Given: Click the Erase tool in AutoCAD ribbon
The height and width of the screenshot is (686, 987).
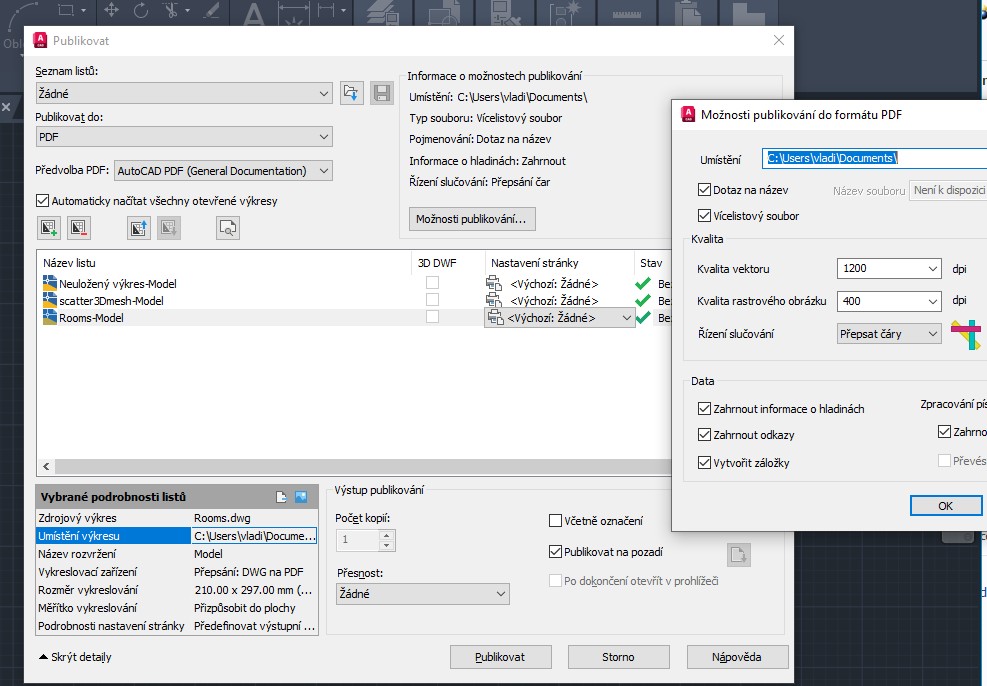Looking at the screenshot, I should pyautogui.click(x=212, y=10).
